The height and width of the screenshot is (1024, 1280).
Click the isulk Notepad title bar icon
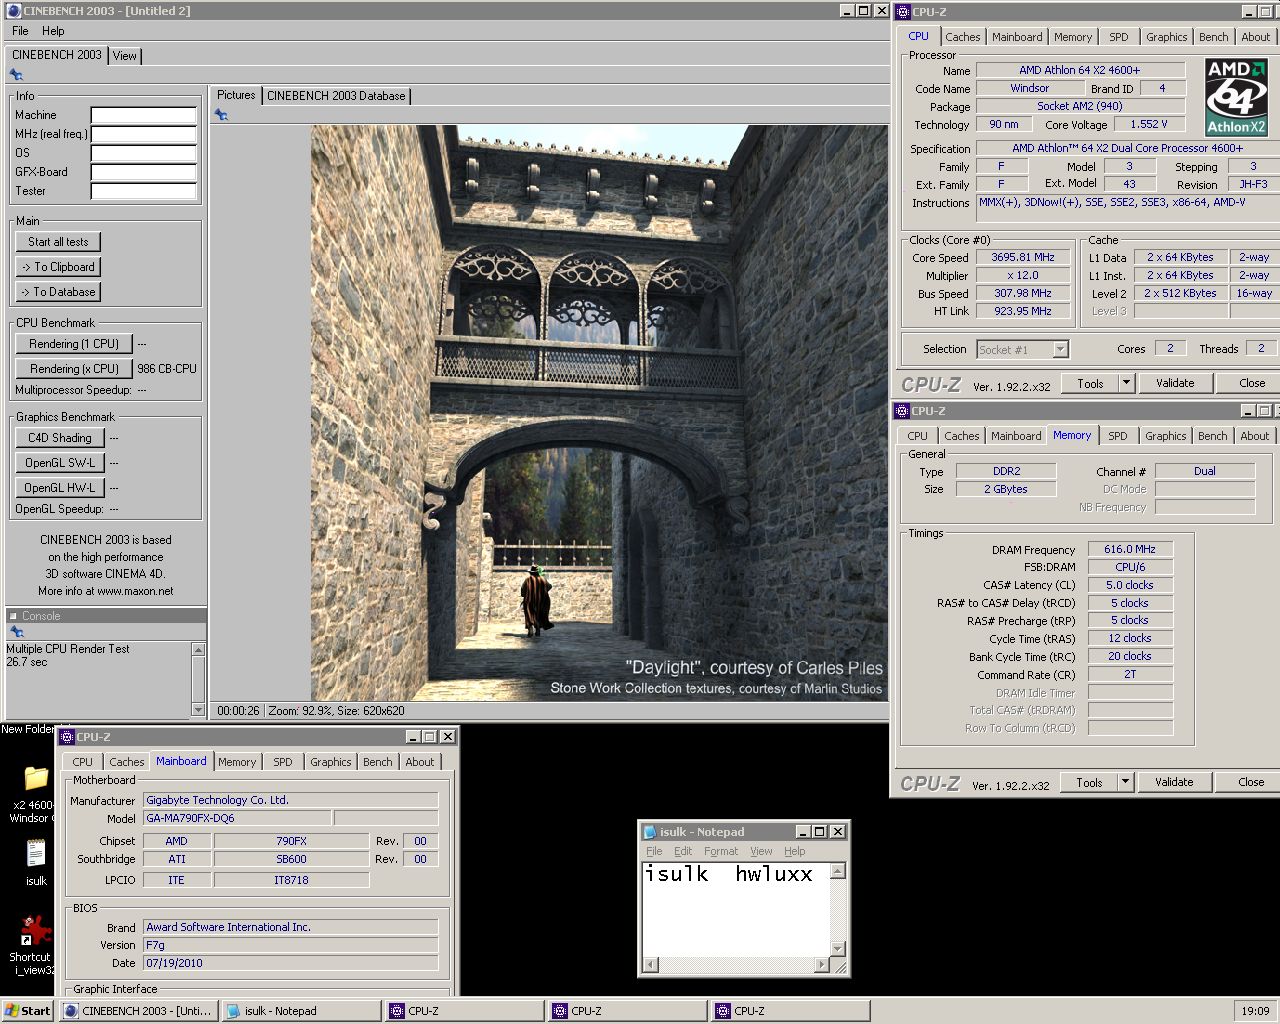[650, 832]
